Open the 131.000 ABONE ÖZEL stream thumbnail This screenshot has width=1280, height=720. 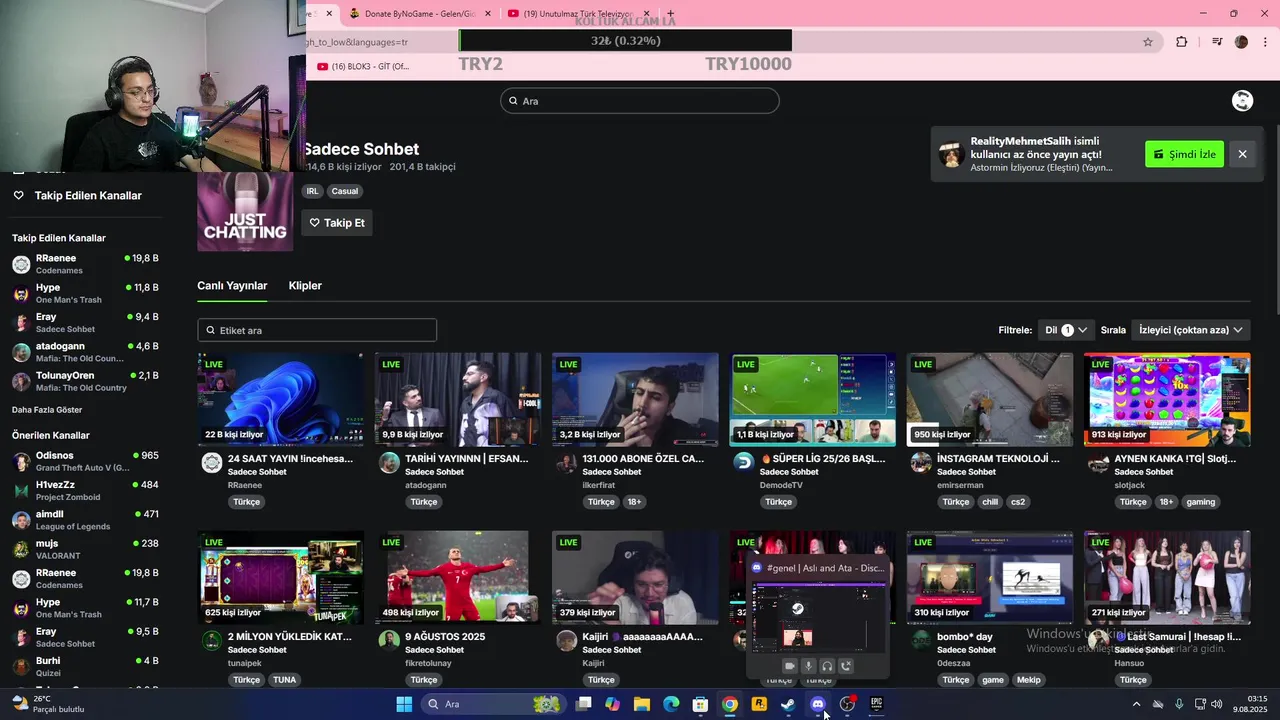(x=635, y=399)
